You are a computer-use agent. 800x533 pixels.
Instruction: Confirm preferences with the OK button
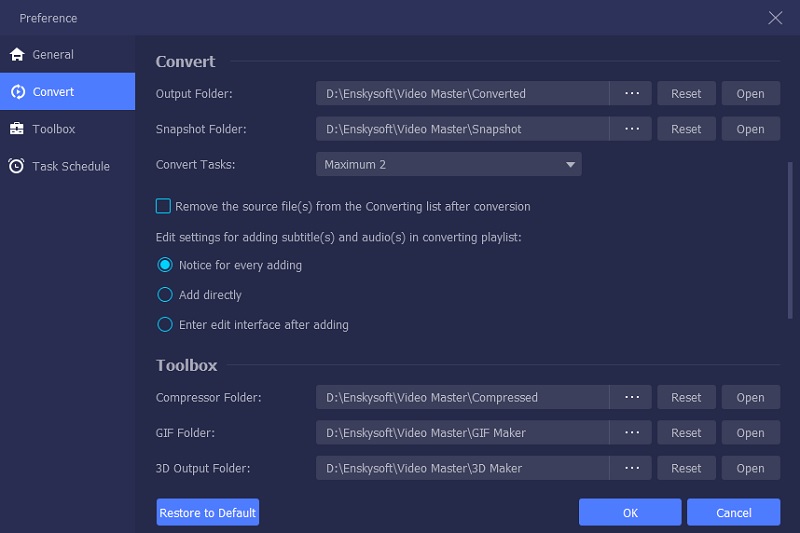click(630, 513)
